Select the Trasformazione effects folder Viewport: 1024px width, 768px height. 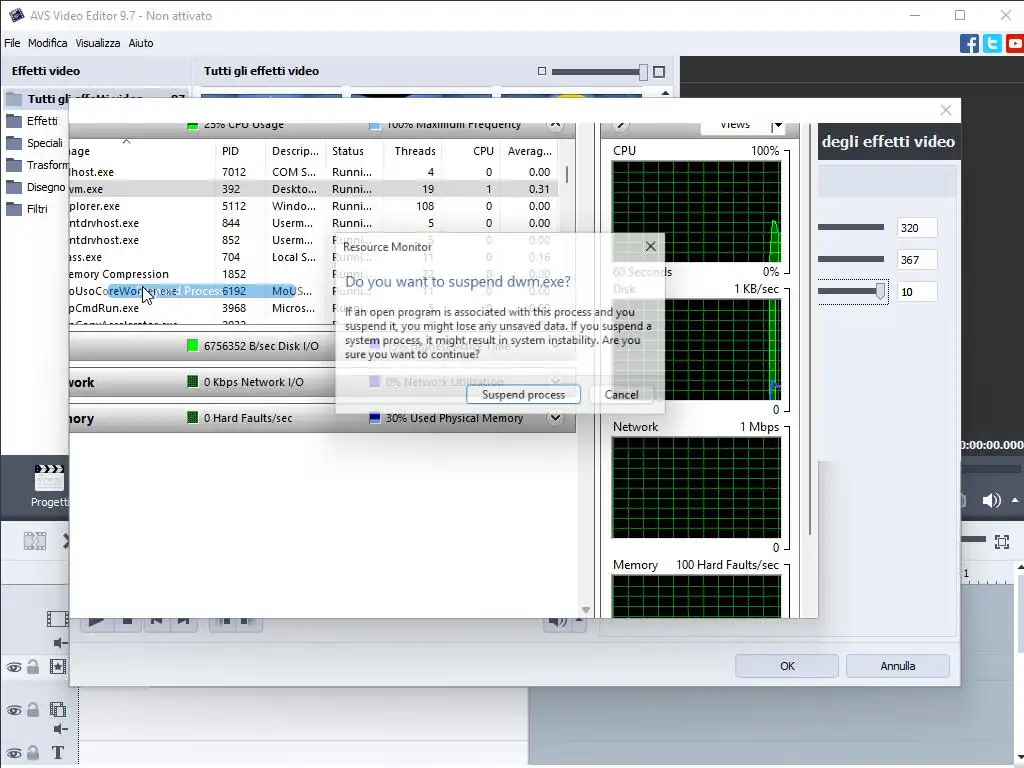37,165
